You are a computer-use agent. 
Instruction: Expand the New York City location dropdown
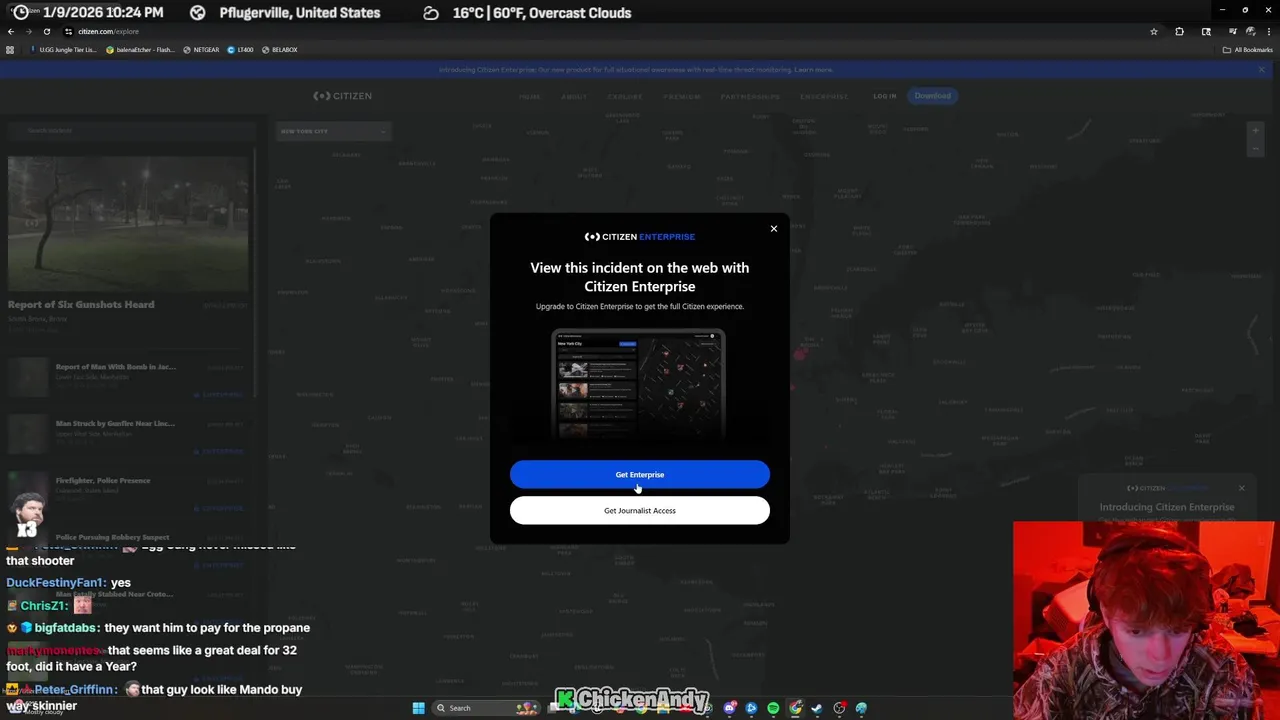(x=333, y=131)
